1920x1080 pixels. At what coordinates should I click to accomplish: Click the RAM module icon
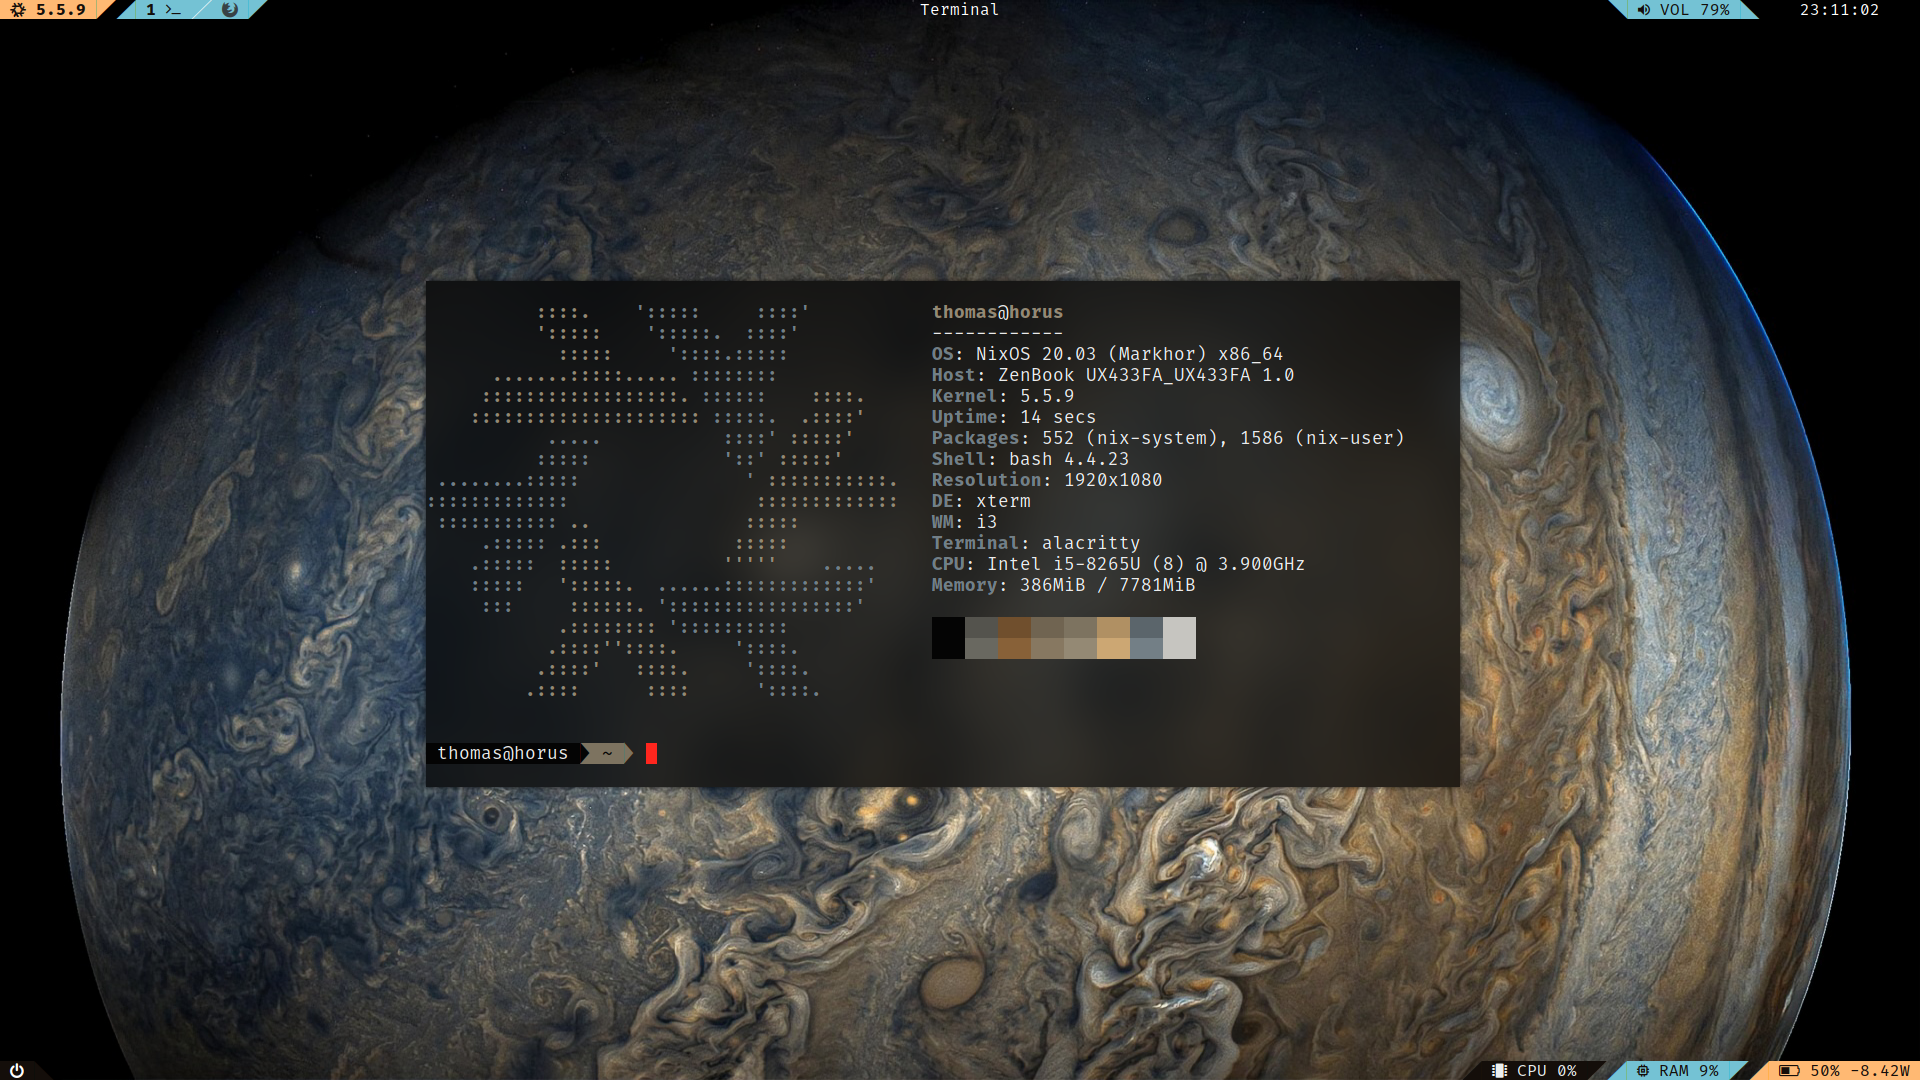[1643, 1070]
